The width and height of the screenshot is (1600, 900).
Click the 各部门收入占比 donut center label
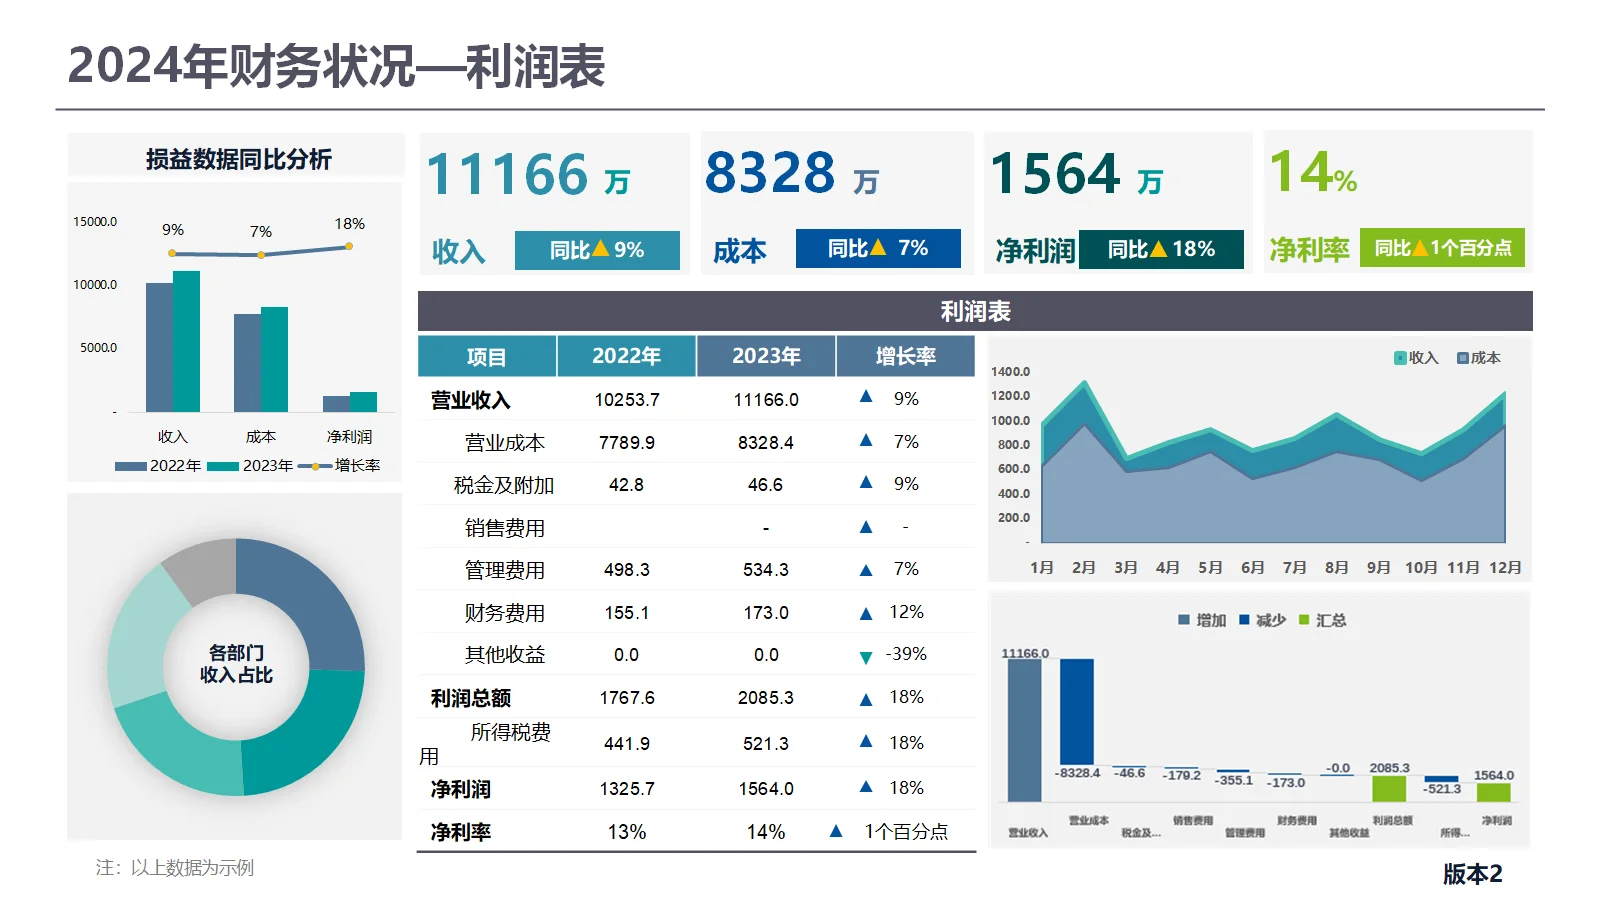tap(236, 664)
